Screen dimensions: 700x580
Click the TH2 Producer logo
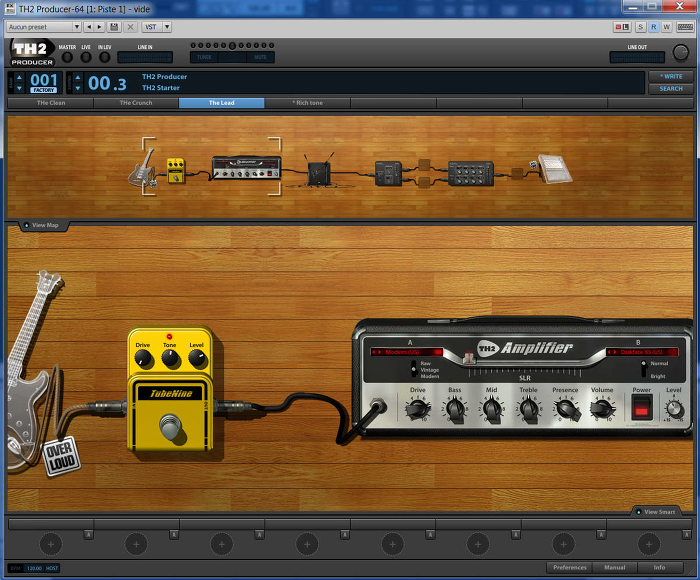click(32, 53)
